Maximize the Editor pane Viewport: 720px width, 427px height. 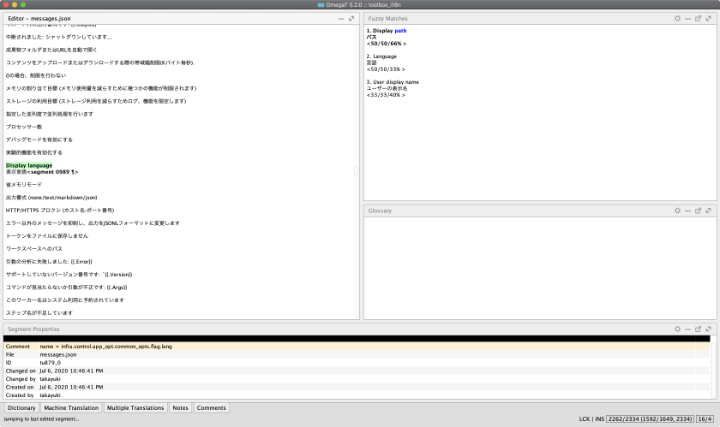tap(351, 19)
